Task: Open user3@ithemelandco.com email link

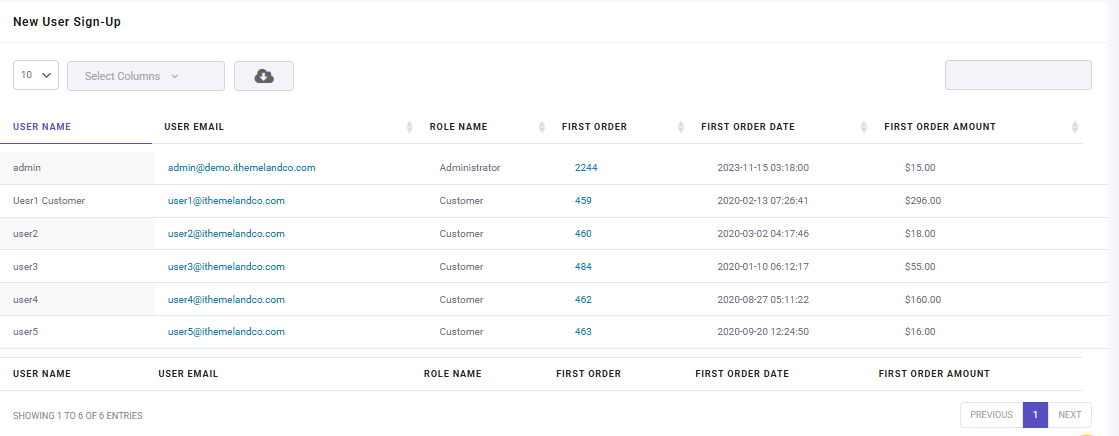Action: [x=226, y=266]
